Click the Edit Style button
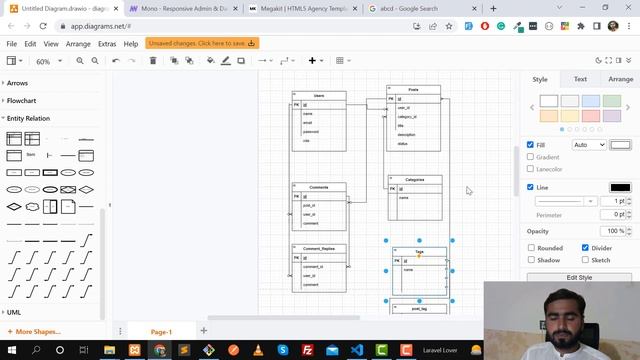 579,277
